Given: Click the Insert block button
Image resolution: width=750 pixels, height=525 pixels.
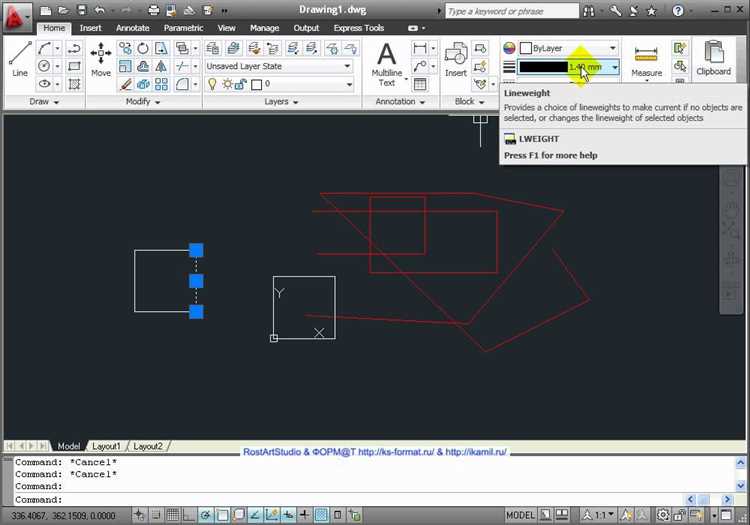Looking at the screenshot, I should [x=456, y=59].
